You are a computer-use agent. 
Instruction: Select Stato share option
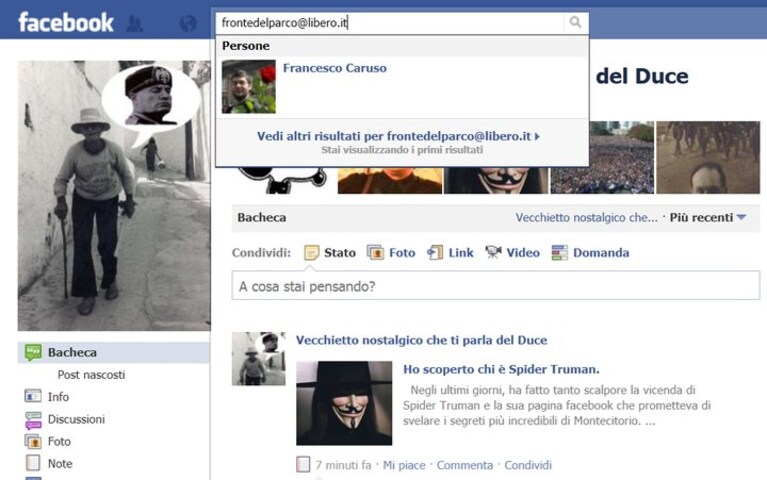(x=339, y=252)
